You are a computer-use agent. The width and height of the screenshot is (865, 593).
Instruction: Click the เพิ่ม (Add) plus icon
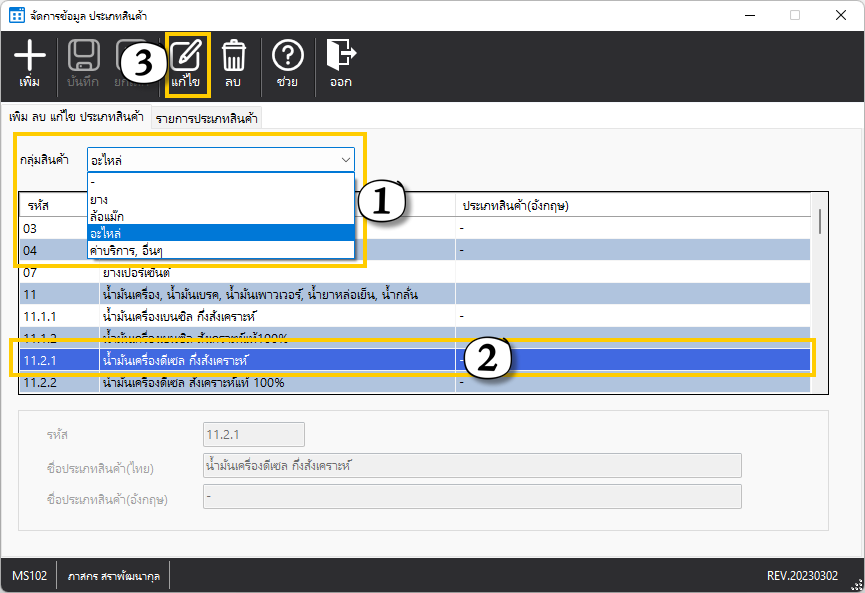pos(30,57)
